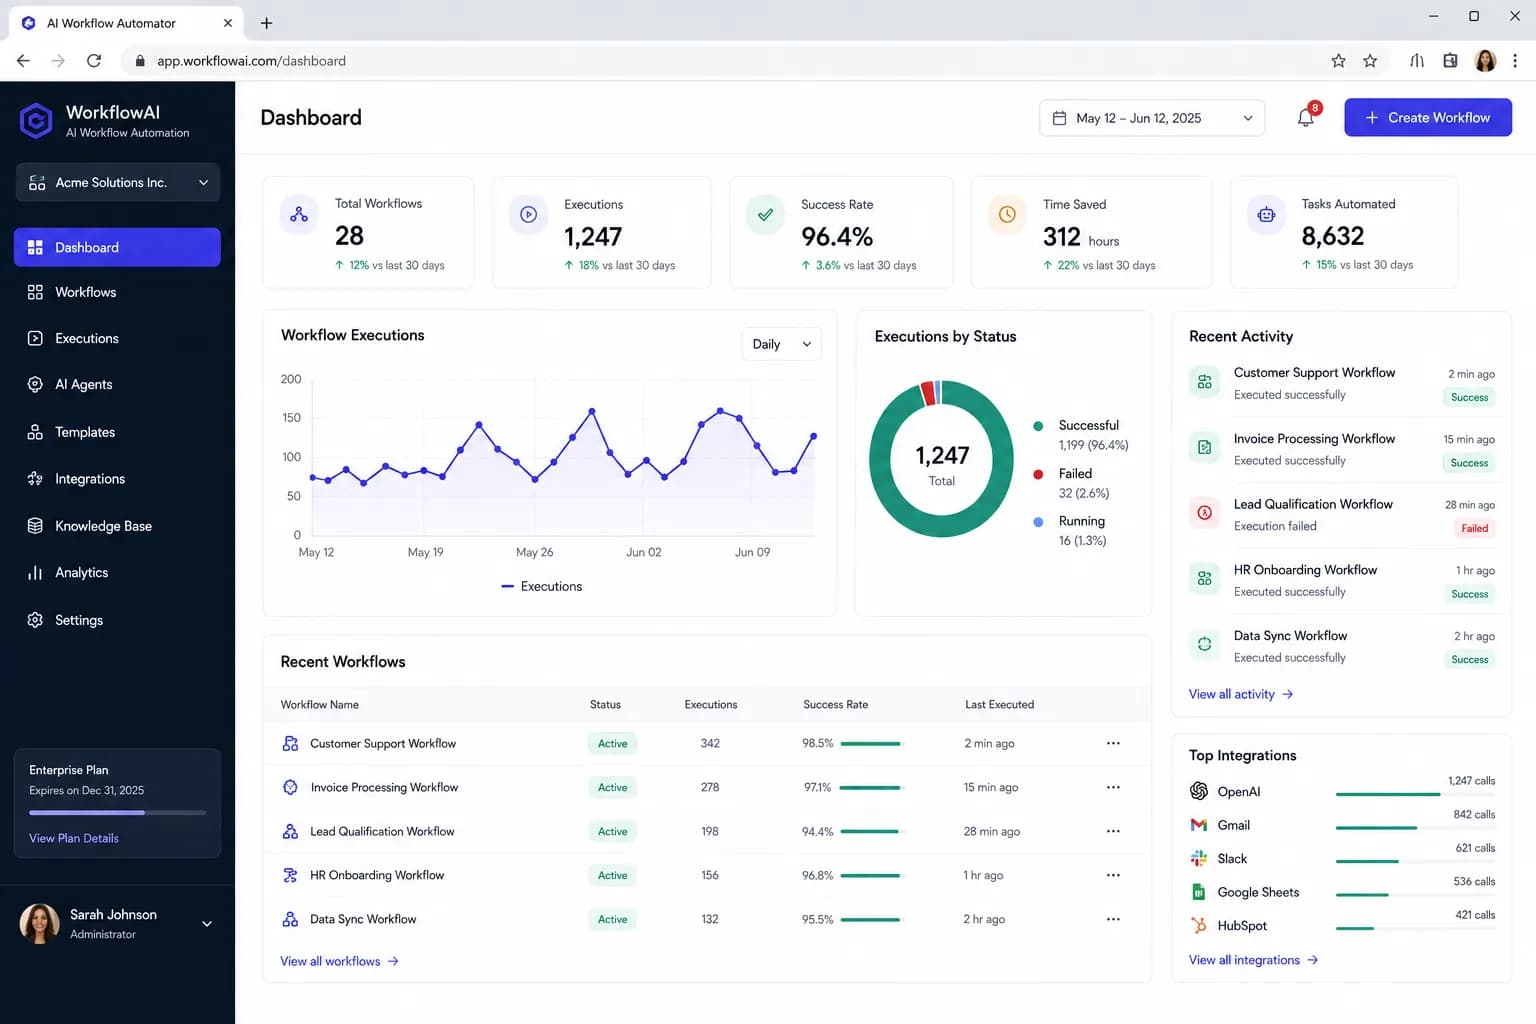The height and width of the screenshot is (1024, 1536).
Task: Click the Data Sync activity refresh icon
Action: tap(1204, 644)
